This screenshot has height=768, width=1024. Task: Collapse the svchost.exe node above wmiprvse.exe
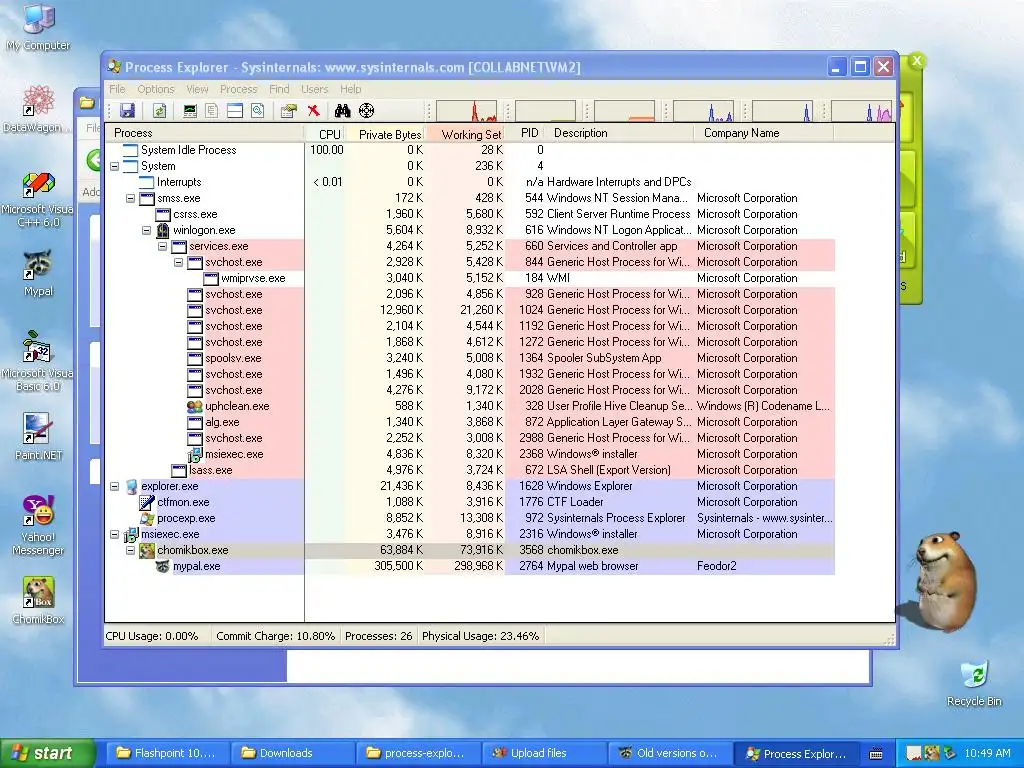click(179, 263)
